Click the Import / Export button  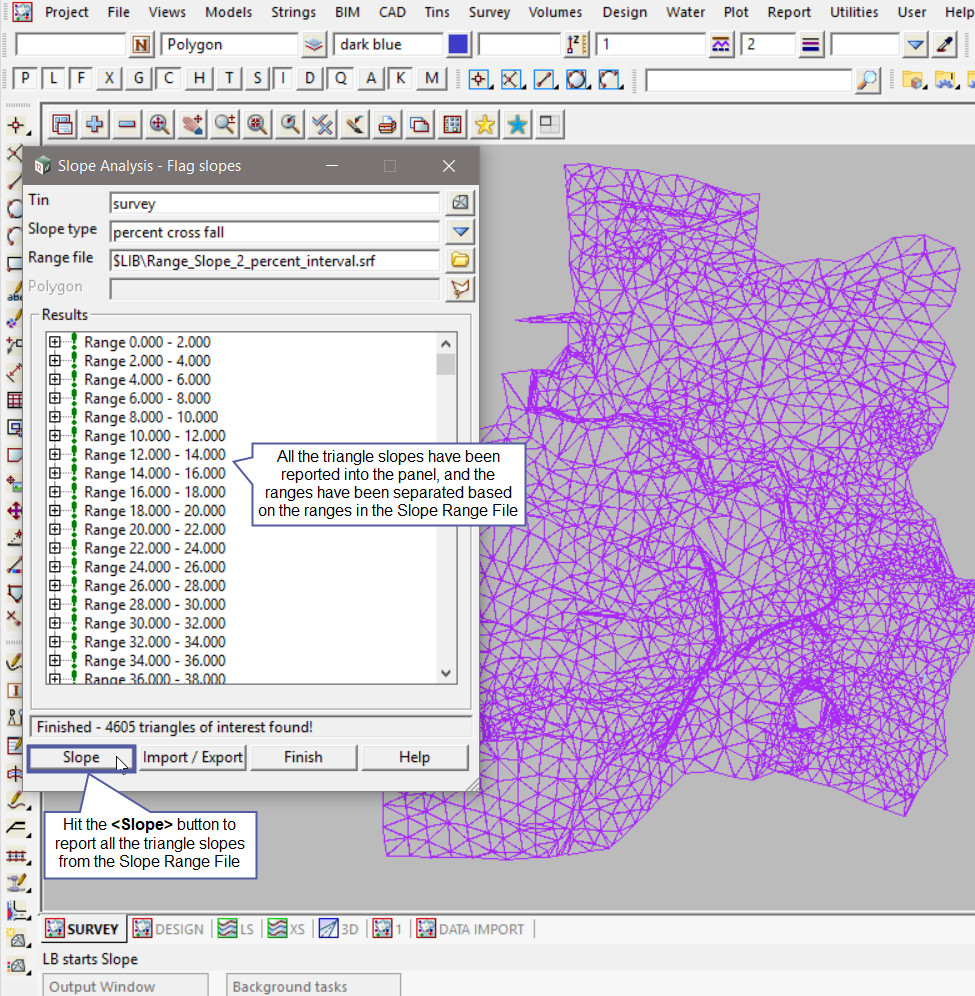(193, 757)
